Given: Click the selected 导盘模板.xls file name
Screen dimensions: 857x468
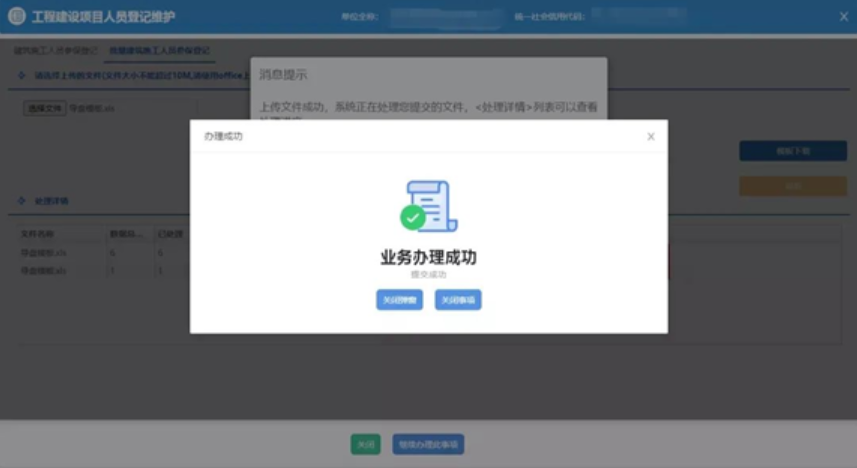Looking at the screenshot, I should [92, 108].
